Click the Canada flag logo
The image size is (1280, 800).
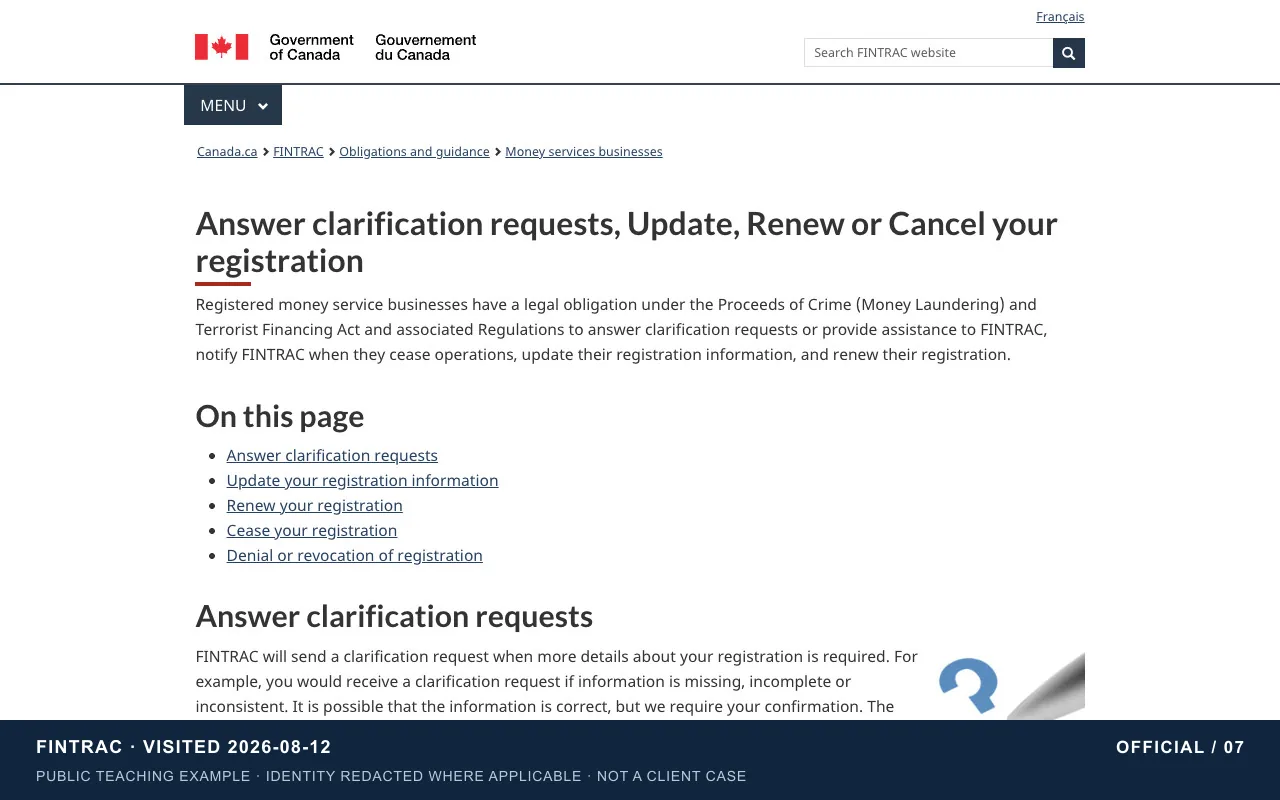[x=221, y=47]
